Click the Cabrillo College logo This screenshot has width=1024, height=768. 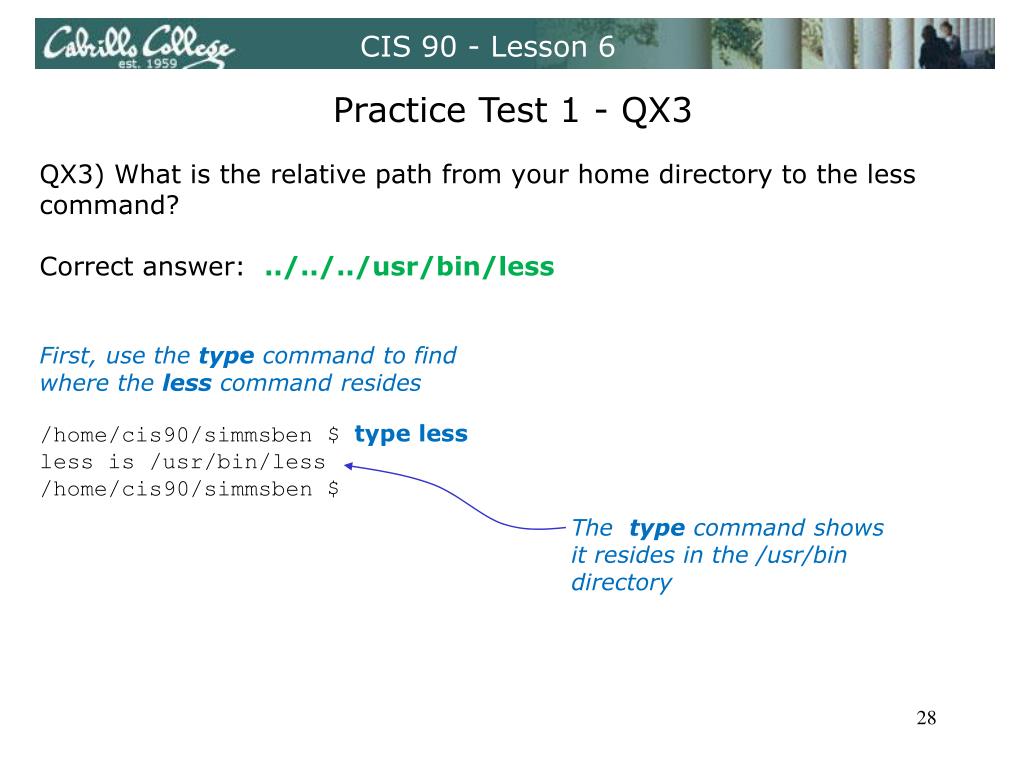(x=138, y=45)
